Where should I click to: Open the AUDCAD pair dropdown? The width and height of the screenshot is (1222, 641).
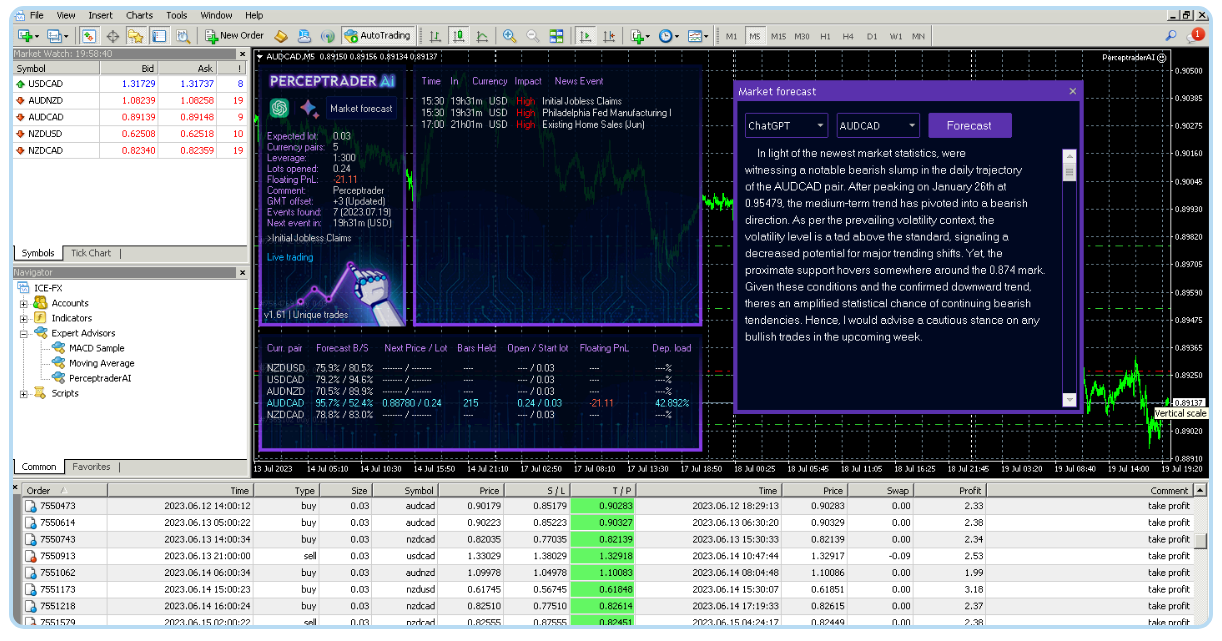pos(877,126)
